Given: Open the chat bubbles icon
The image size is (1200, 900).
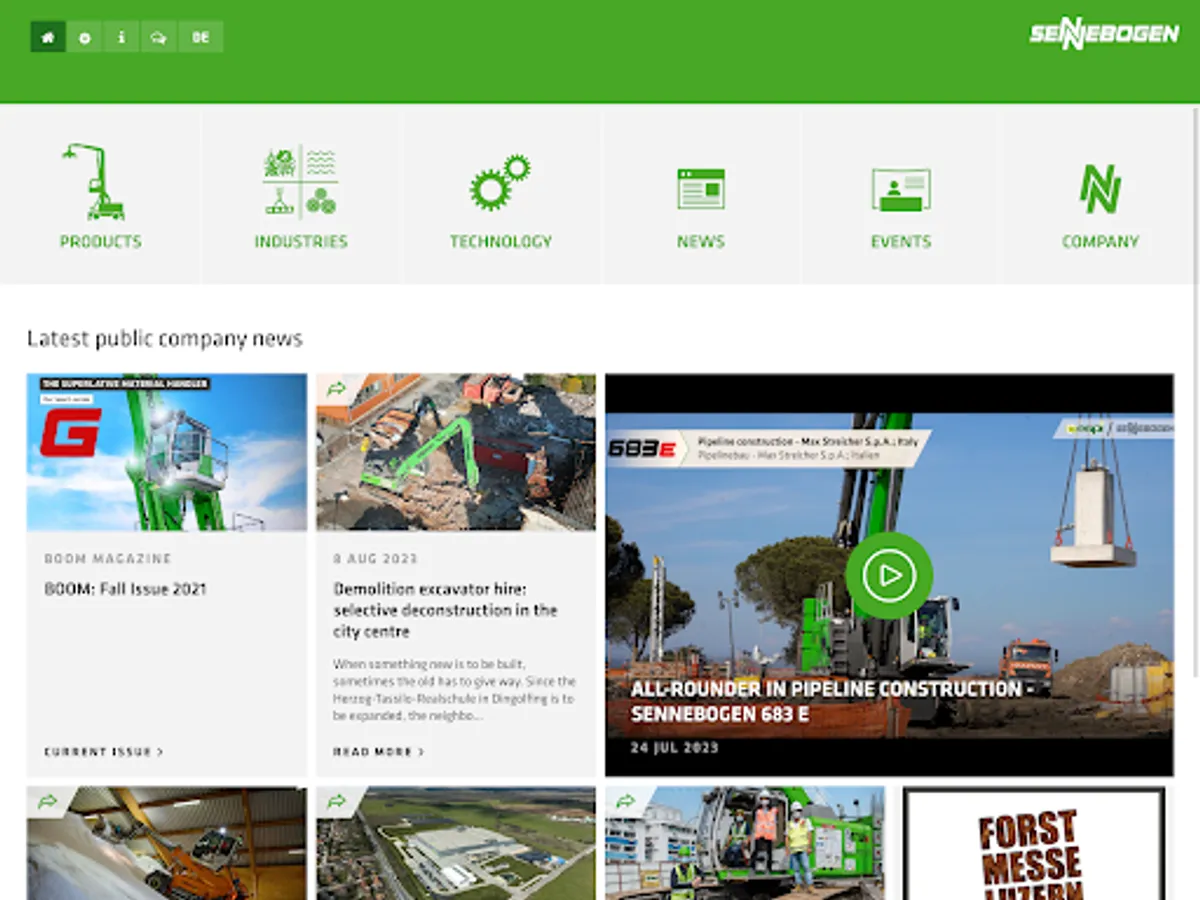Looking at the screenshot, I should [x=159, y=37].
